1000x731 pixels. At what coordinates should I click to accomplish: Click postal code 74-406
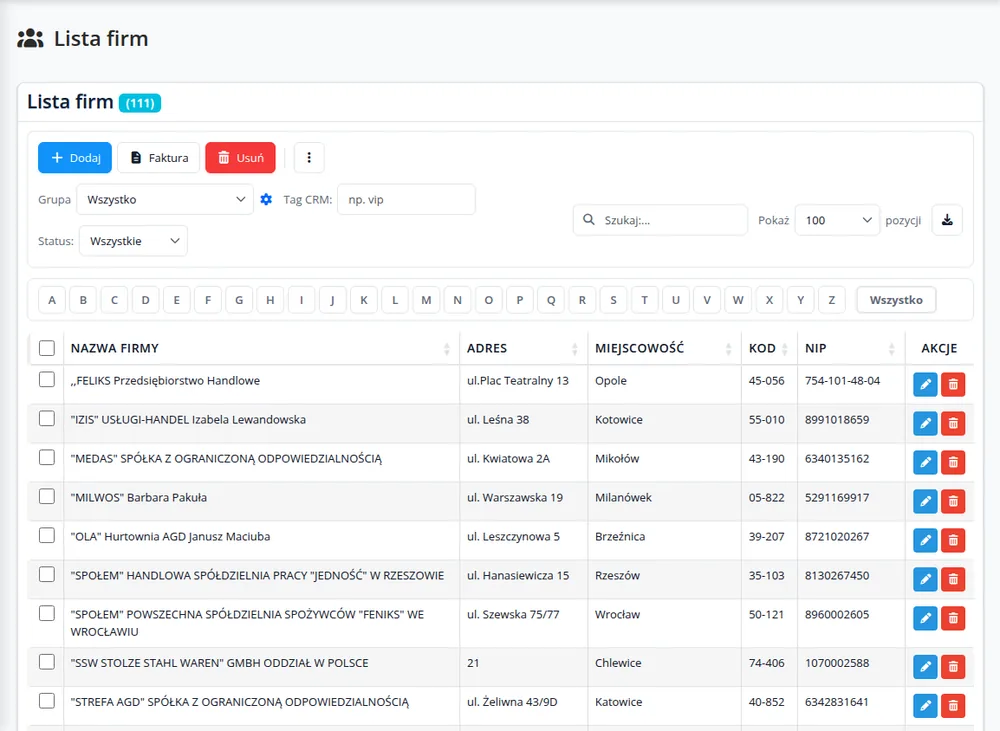click(x=767, y=663)
